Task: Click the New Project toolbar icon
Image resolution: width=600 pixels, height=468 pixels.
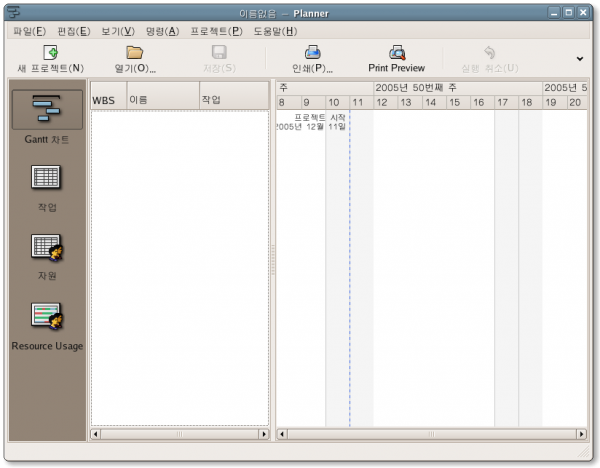Action: [51, 52]
